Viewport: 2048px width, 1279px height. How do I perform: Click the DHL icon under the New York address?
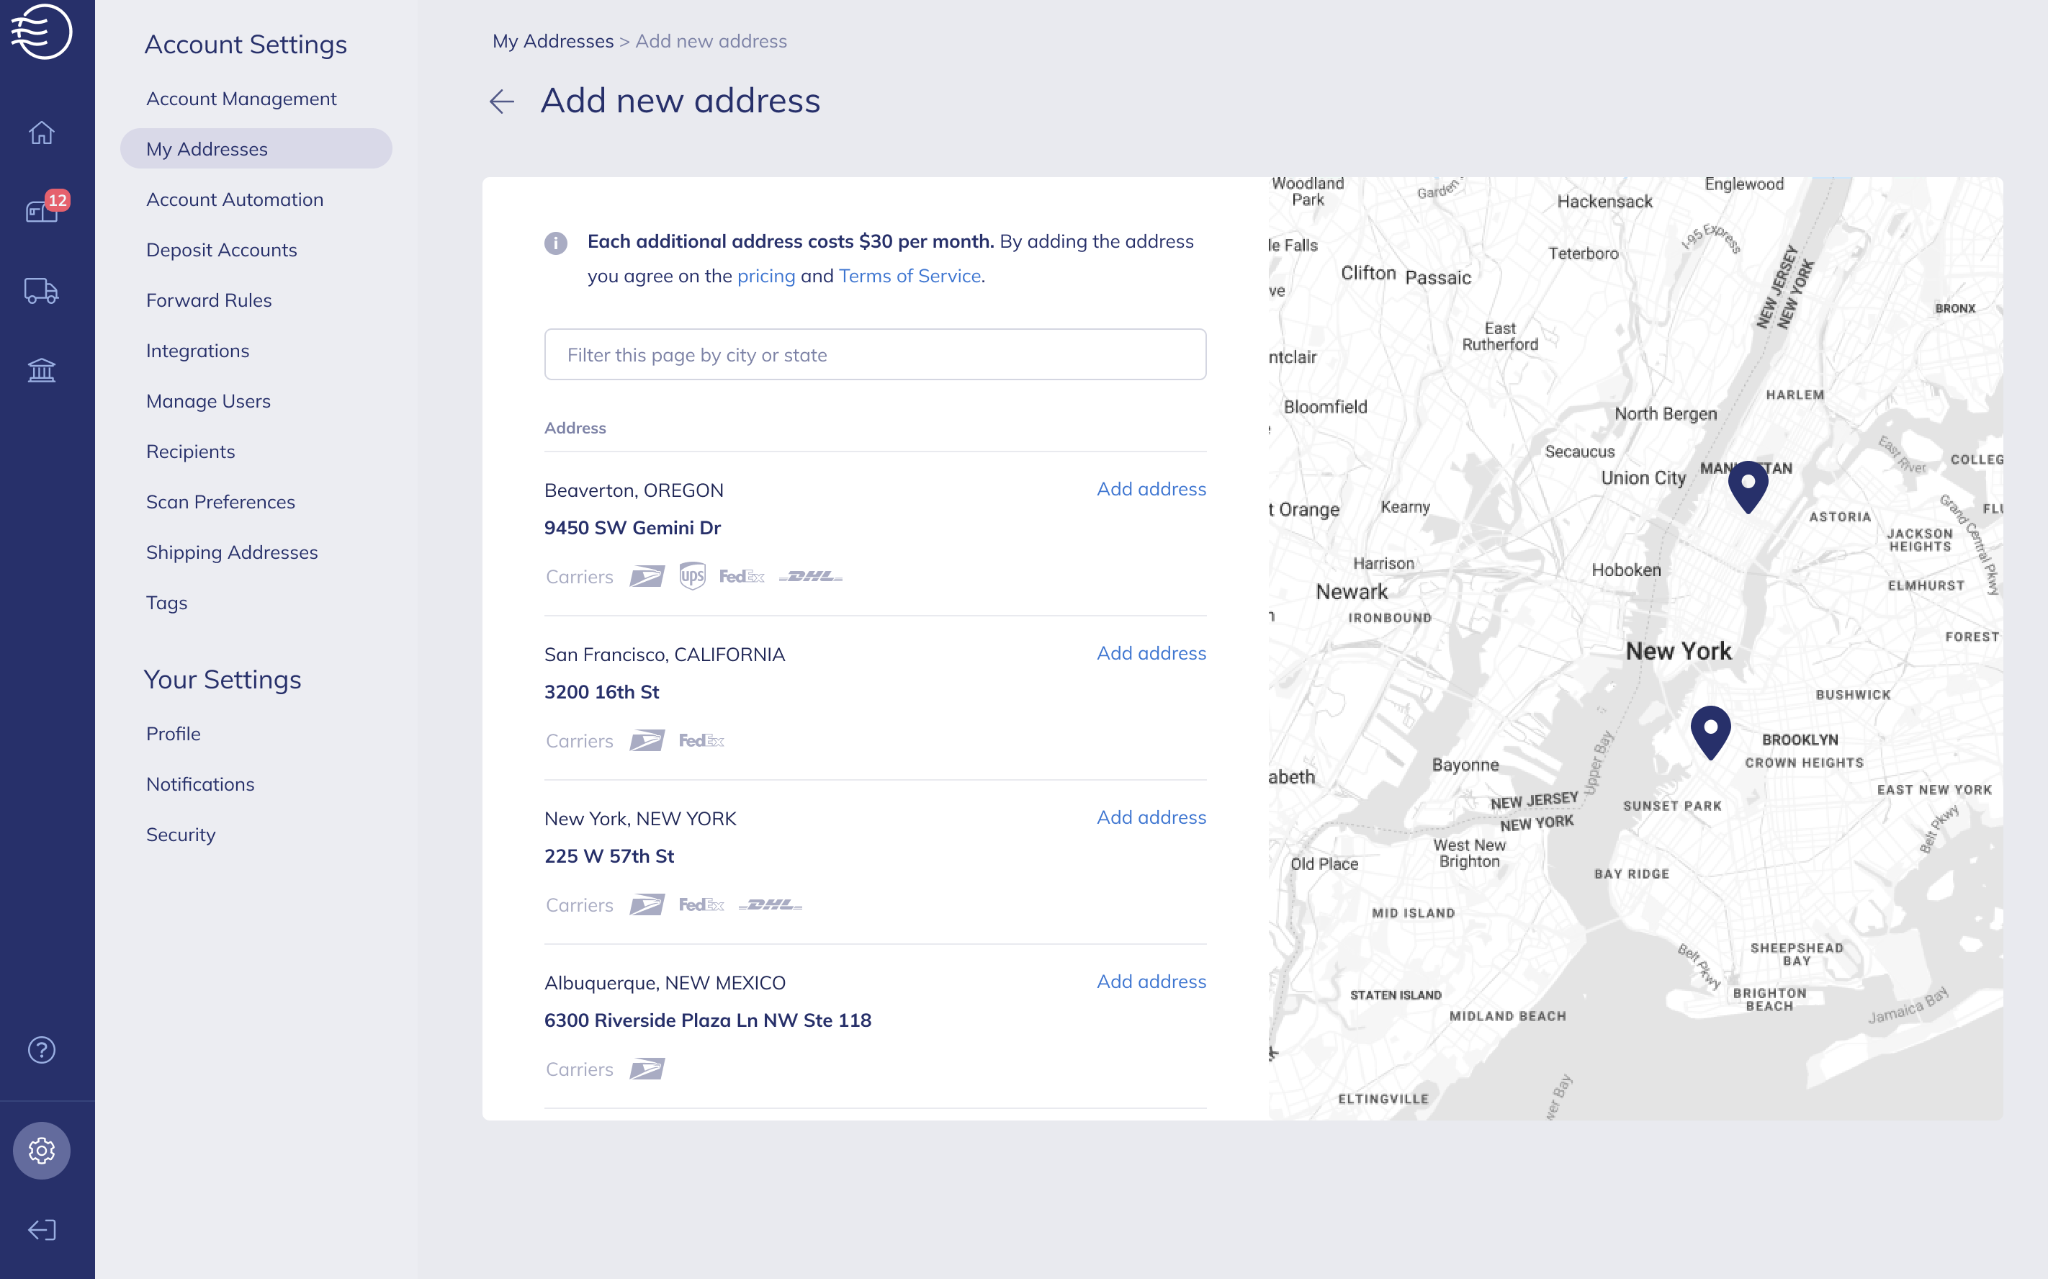coord(770,904)
